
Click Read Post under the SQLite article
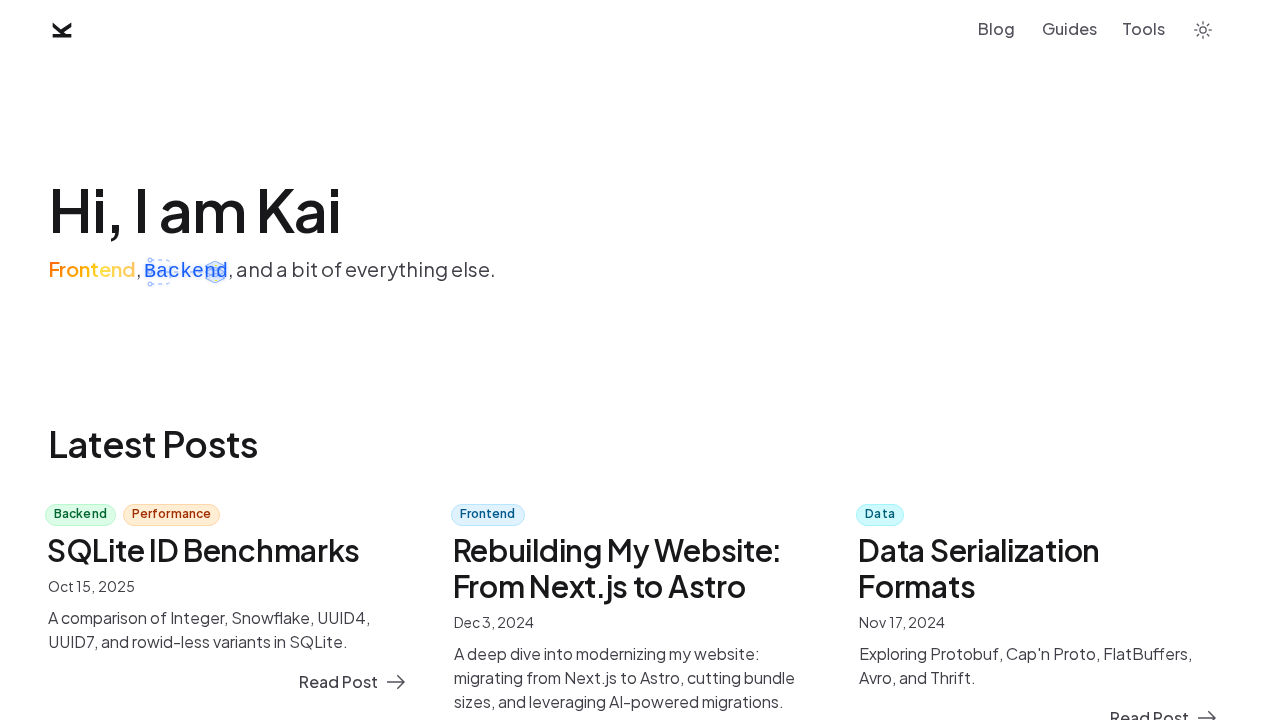coord(338,681)
